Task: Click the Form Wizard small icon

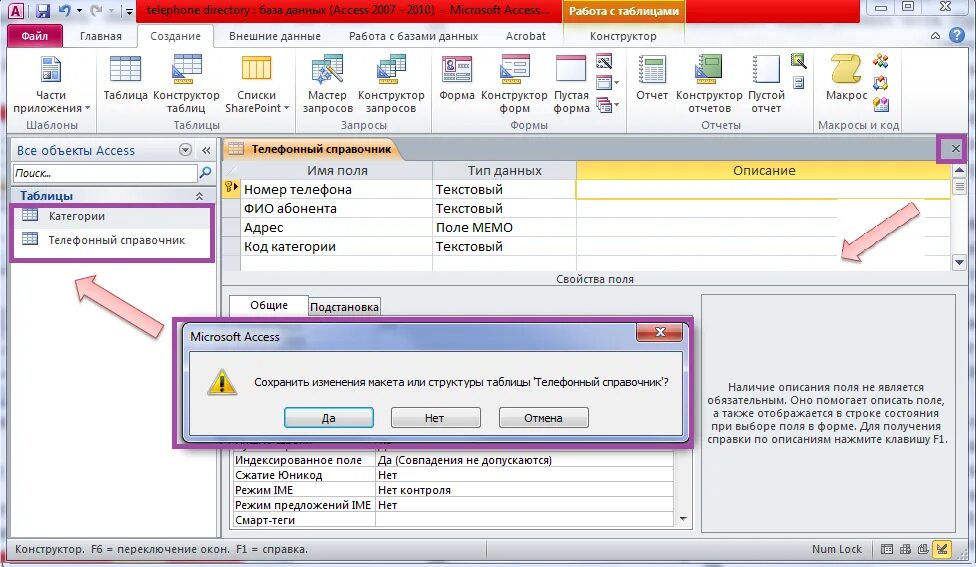Action: point(604,61)
